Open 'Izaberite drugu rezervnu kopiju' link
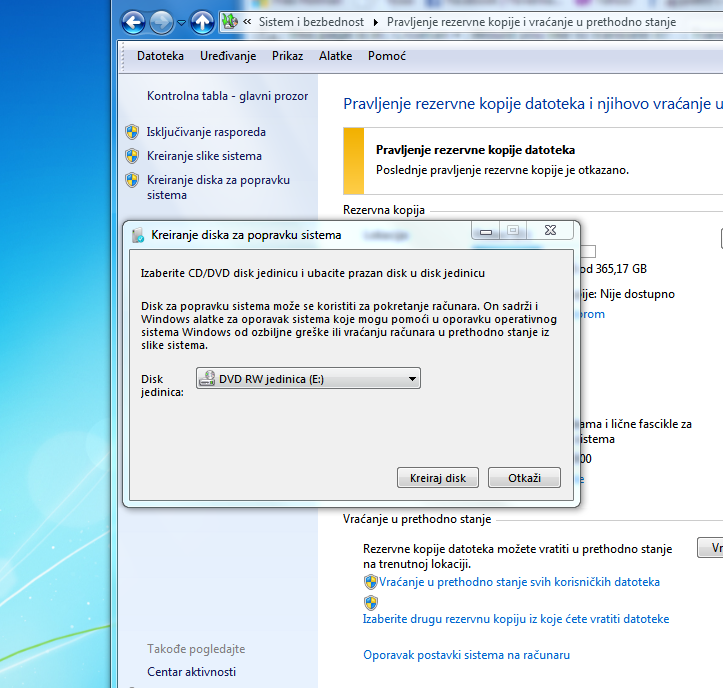Image resolution: width=723 pixels, height=688 pixels. click(516, 619)
